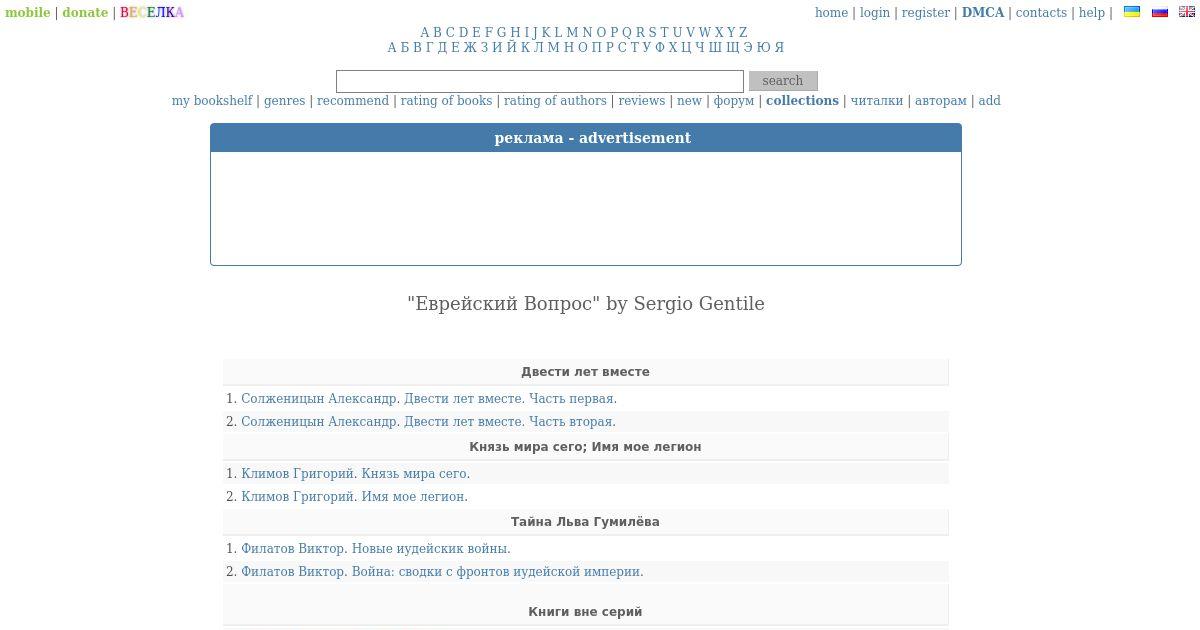This screenshot has width=1200, height=630.
Task: Select Cyrillic letter Ю in the alphabet index
Action: coord(764,48)
